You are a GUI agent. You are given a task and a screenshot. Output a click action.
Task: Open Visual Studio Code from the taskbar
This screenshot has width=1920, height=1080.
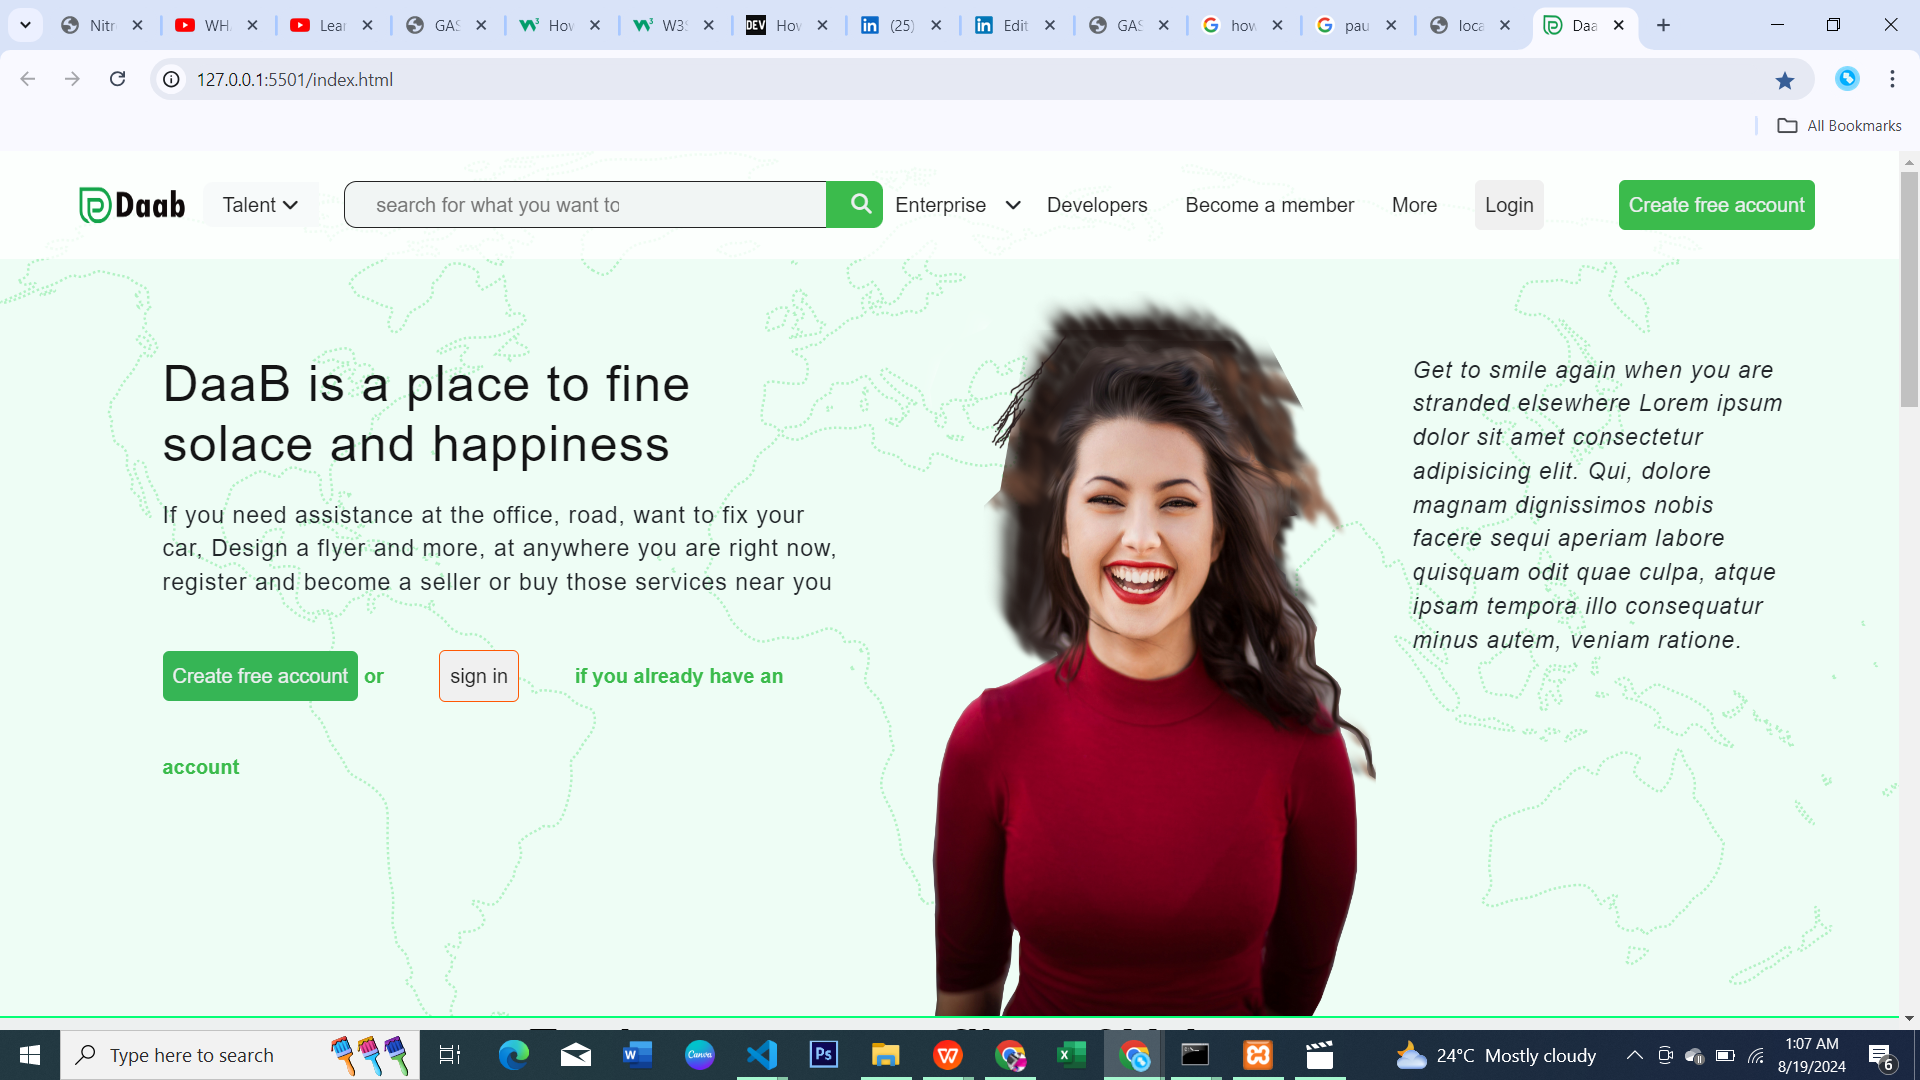(762, 1055)
